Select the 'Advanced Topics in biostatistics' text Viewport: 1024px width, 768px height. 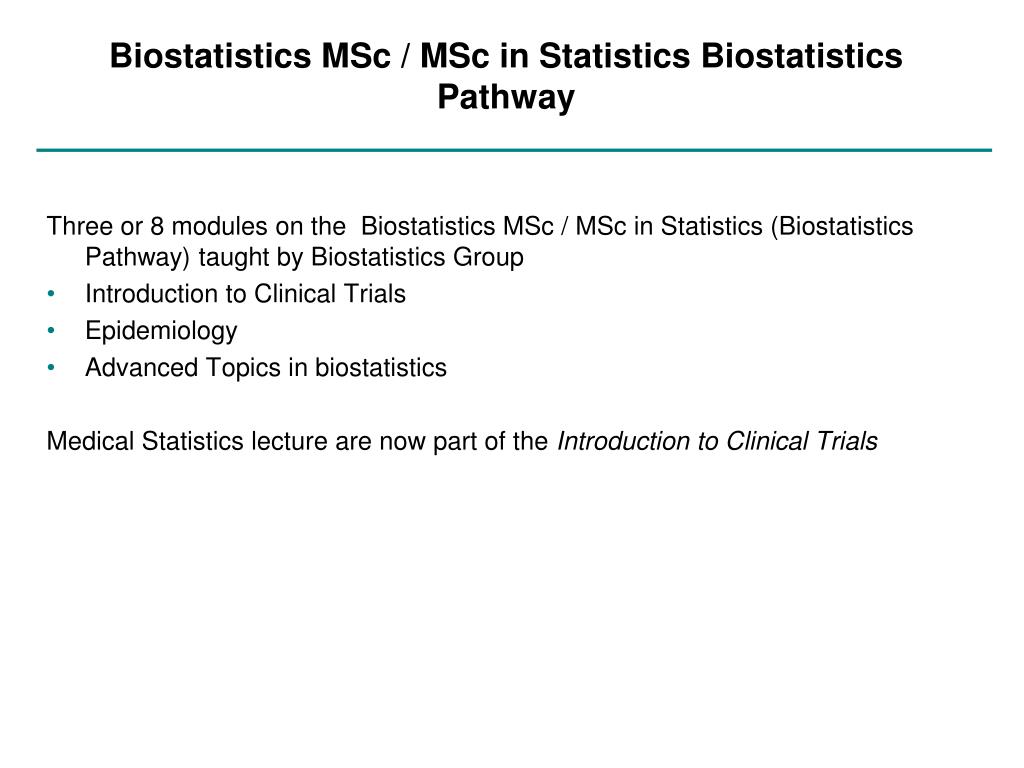click(266, 368)
